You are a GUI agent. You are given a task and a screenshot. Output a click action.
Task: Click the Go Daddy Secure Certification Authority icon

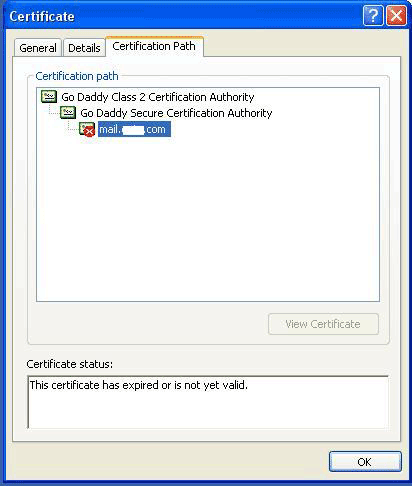point(68,113)
